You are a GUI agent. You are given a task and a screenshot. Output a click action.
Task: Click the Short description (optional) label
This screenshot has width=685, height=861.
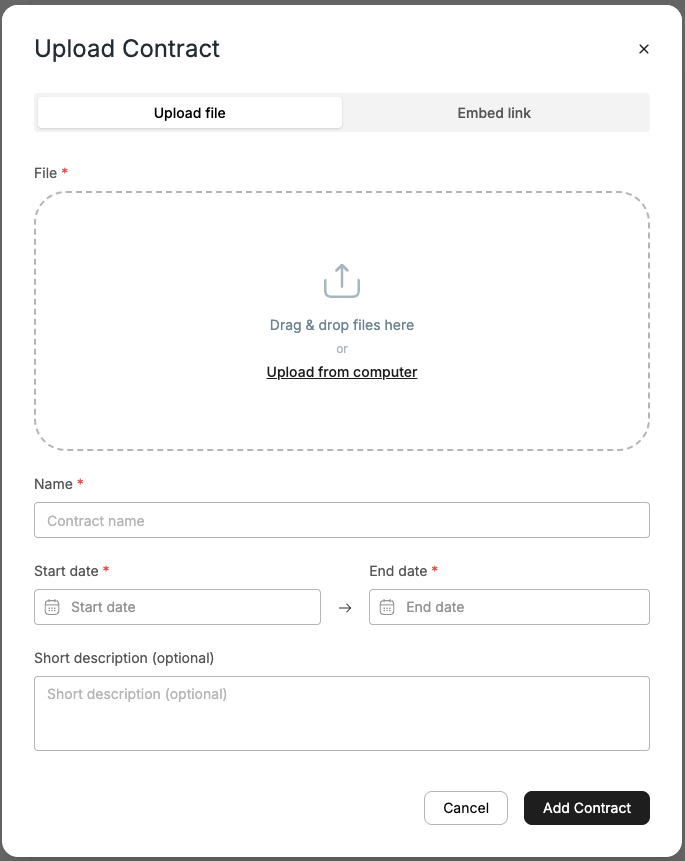tap(123, 658)
